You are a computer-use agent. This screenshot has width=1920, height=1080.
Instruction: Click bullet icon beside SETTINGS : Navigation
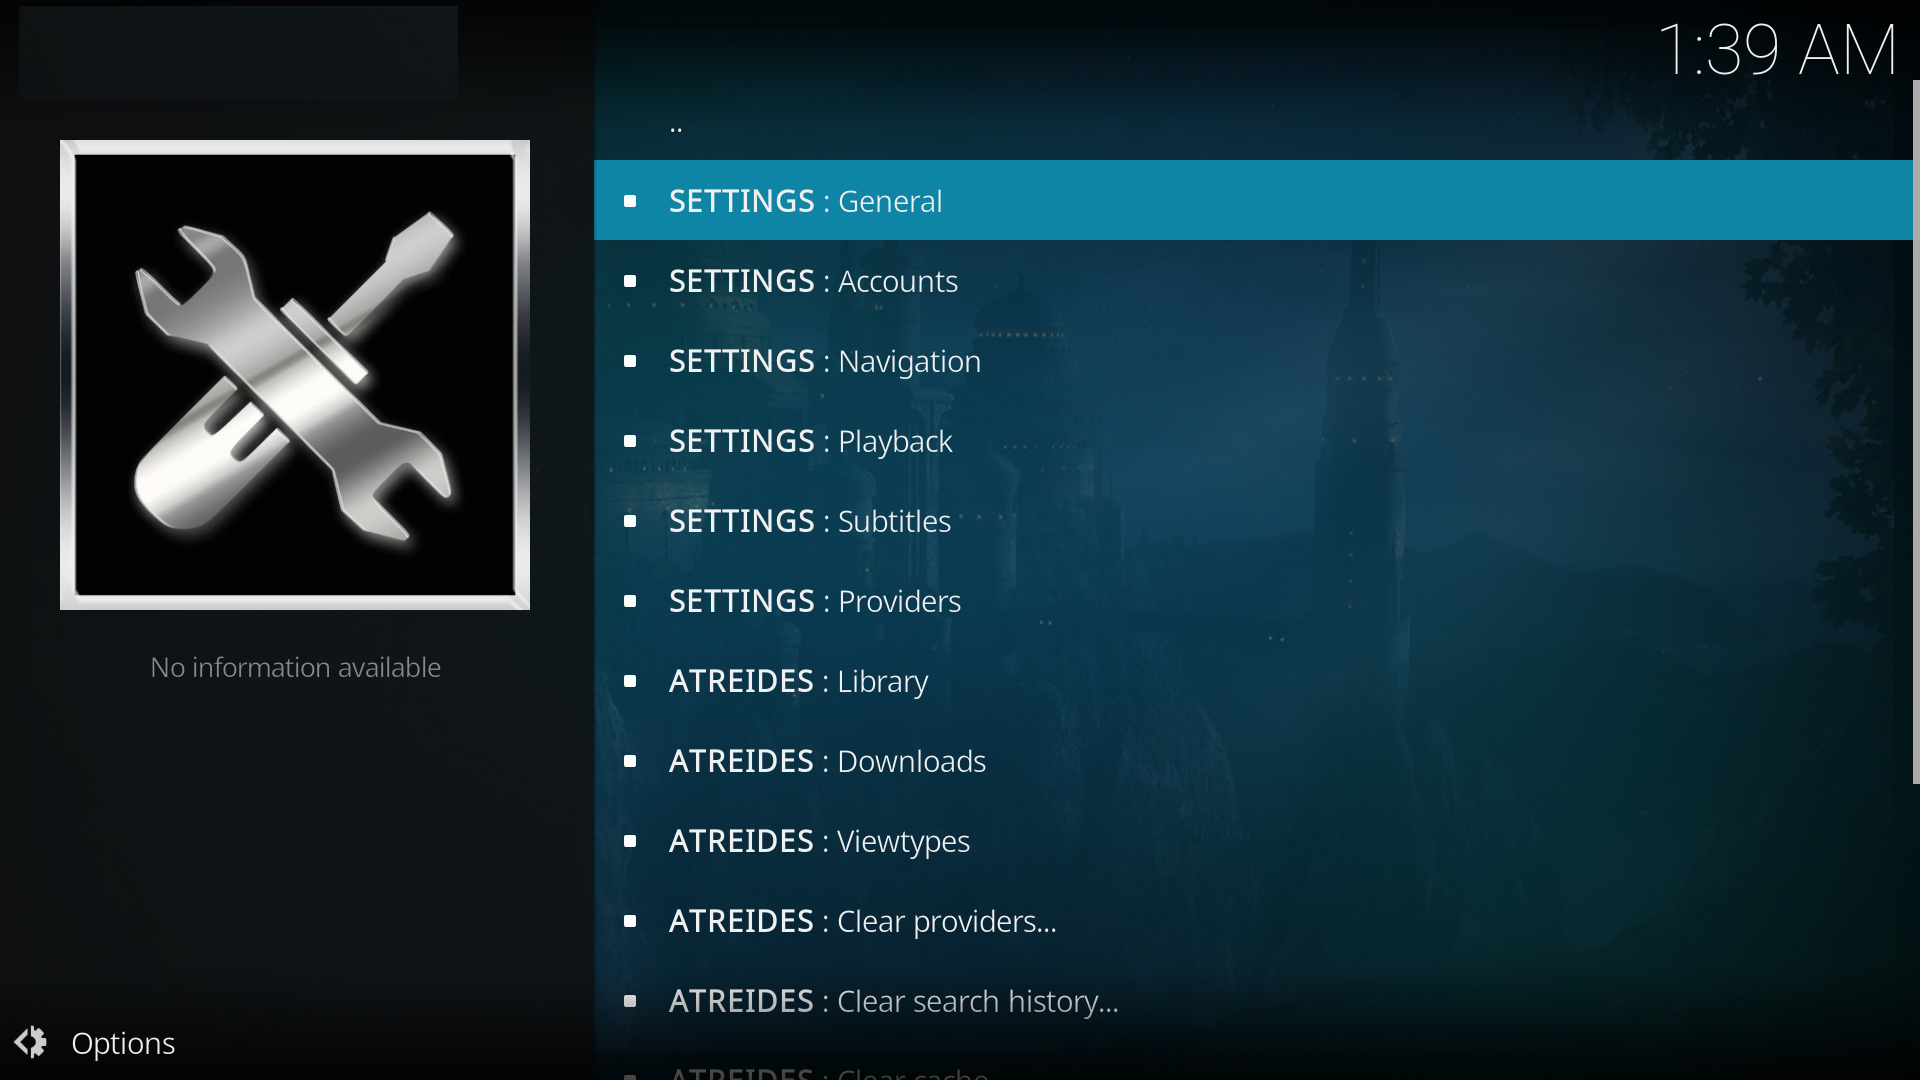(630, 361)
